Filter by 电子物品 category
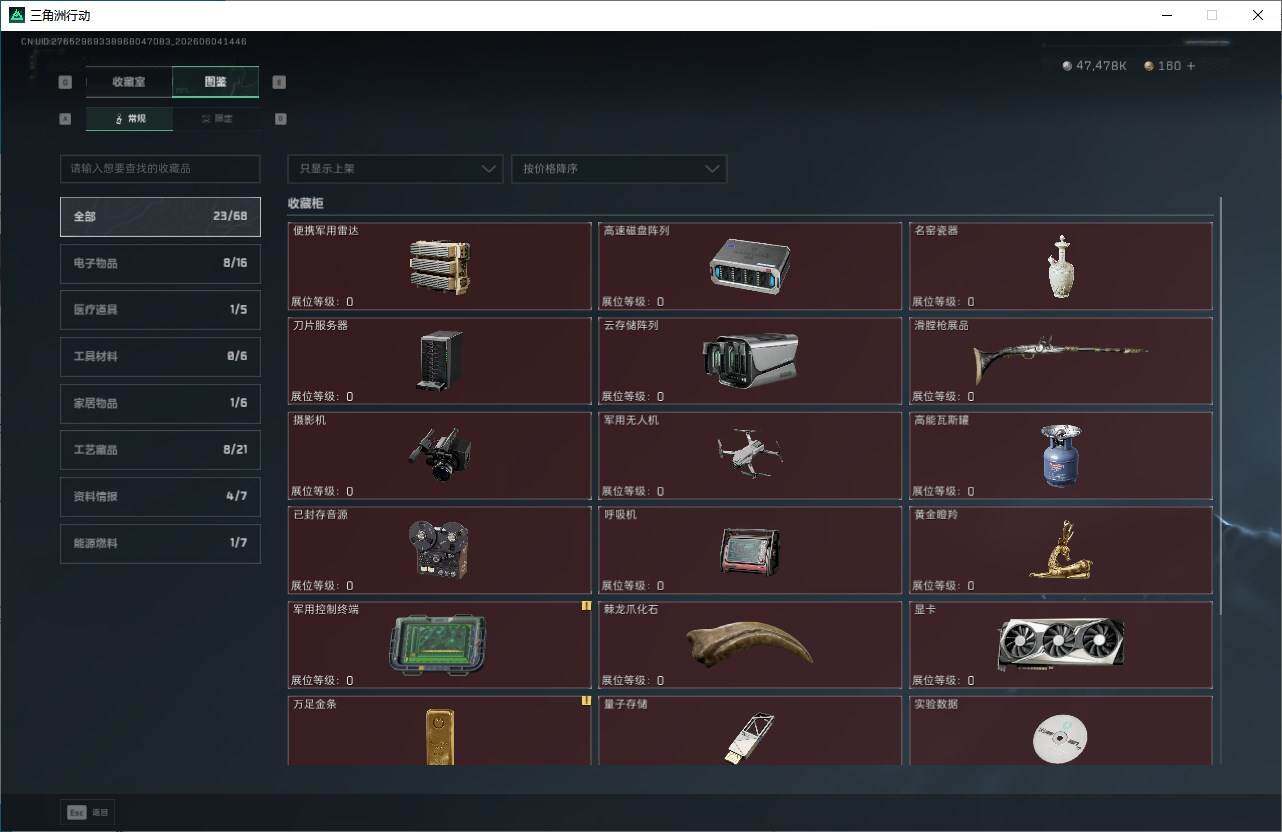The image size is (1282, 832). (160, 263)
